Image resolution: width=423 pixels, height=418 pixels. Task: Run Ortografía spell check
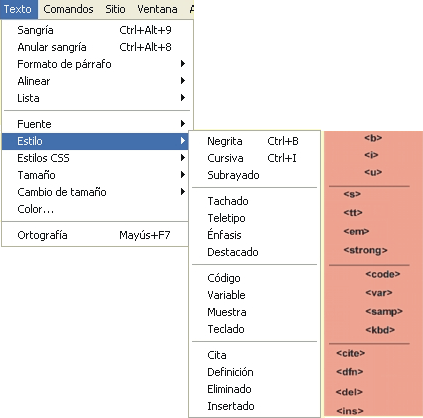(x=96, y=235)
